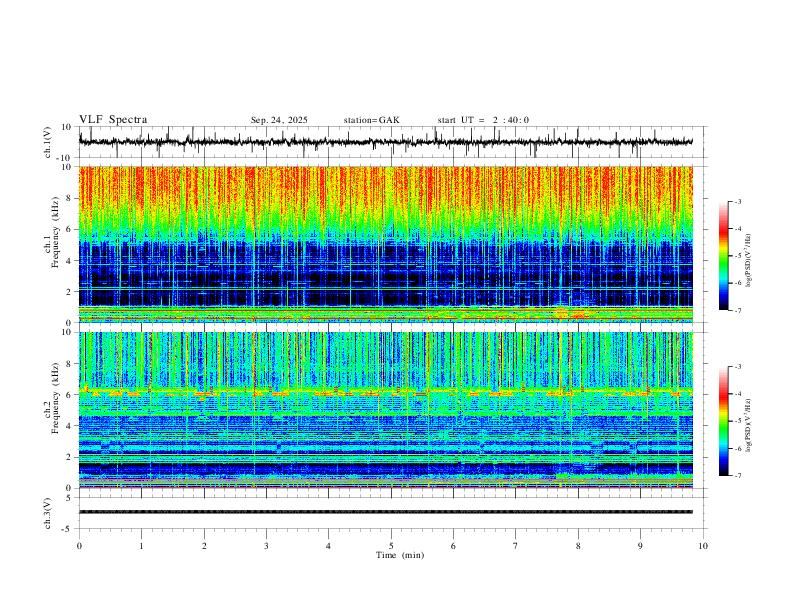Click the ch.1 spectrogram's red high-frequency band

(x=386, y=189)
